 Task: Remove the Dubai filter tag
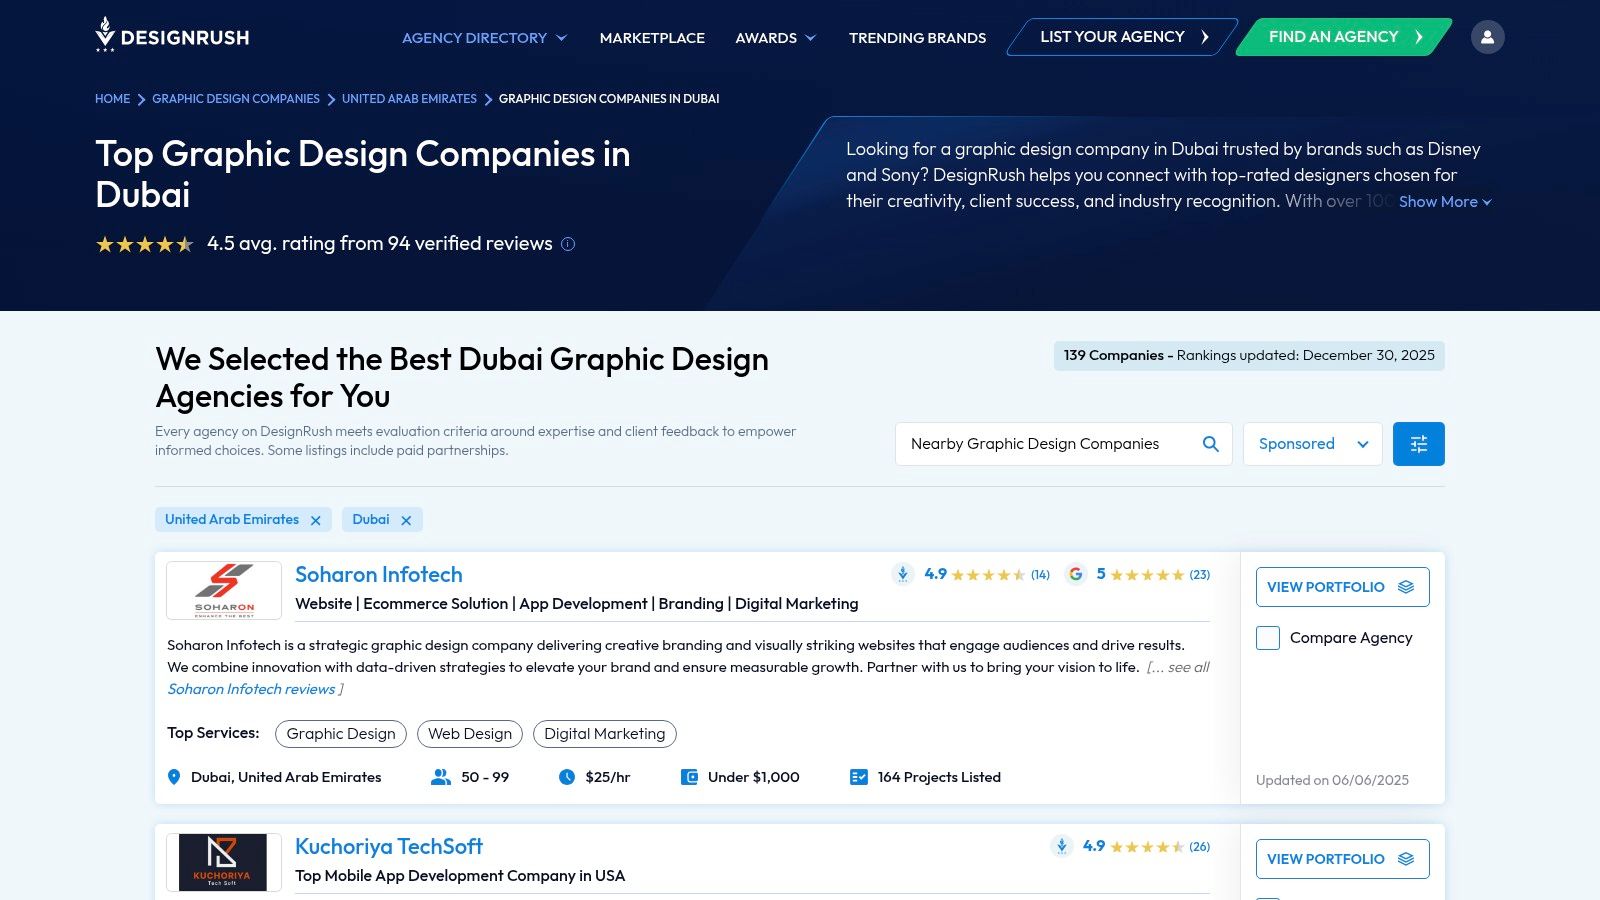click(x=407, y=519)
